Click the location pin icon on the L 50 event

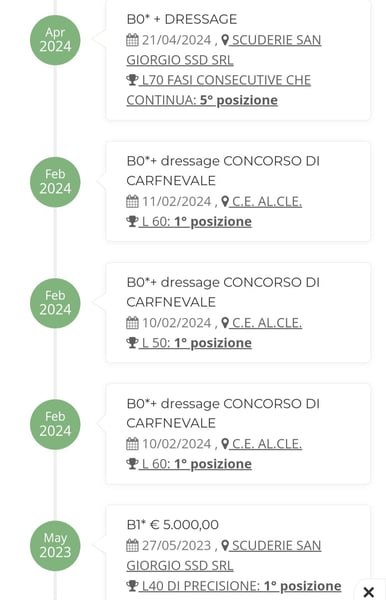[x=225, y=323]
